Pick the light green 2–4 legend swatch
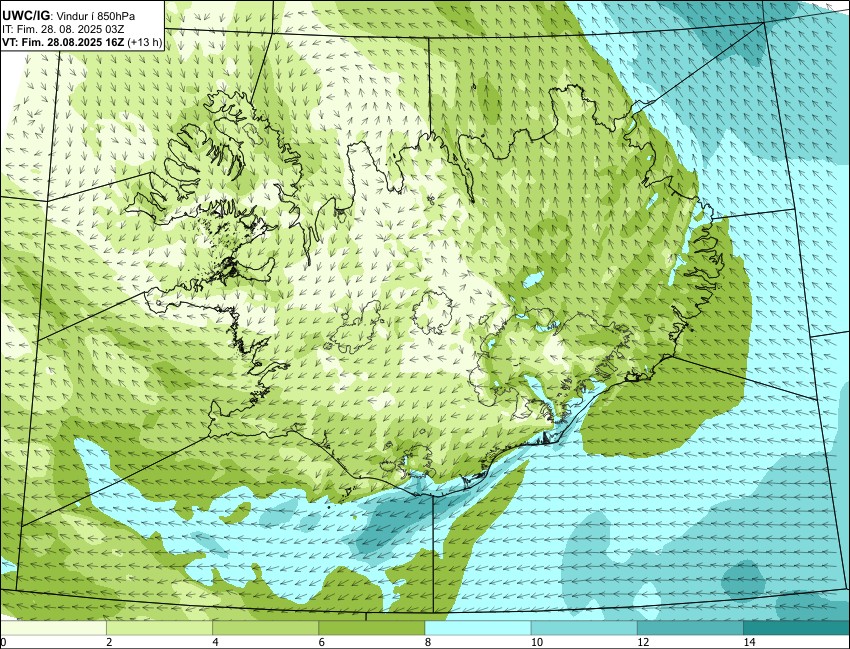Image resolution: width=850 pixels, height=649 pixels. point(159,628)
